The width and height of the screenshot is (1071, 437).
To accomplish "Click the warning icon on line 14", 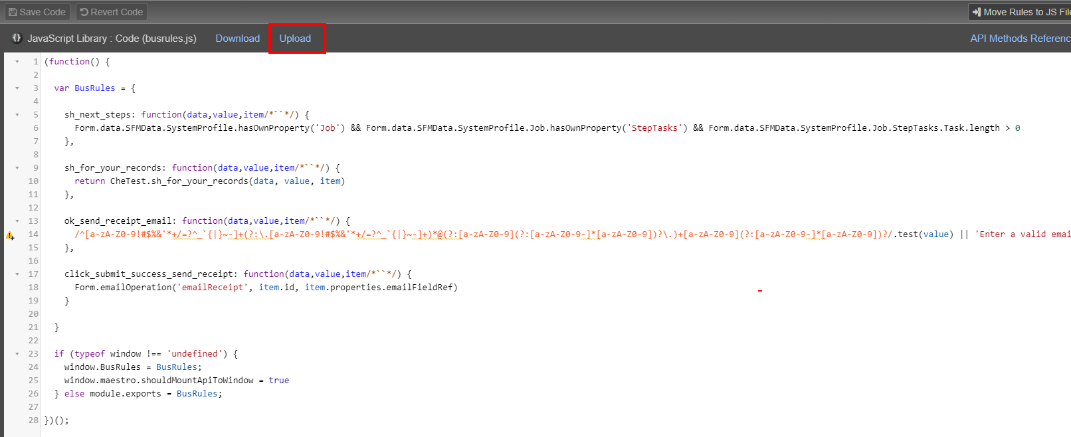I will point(10,235).
